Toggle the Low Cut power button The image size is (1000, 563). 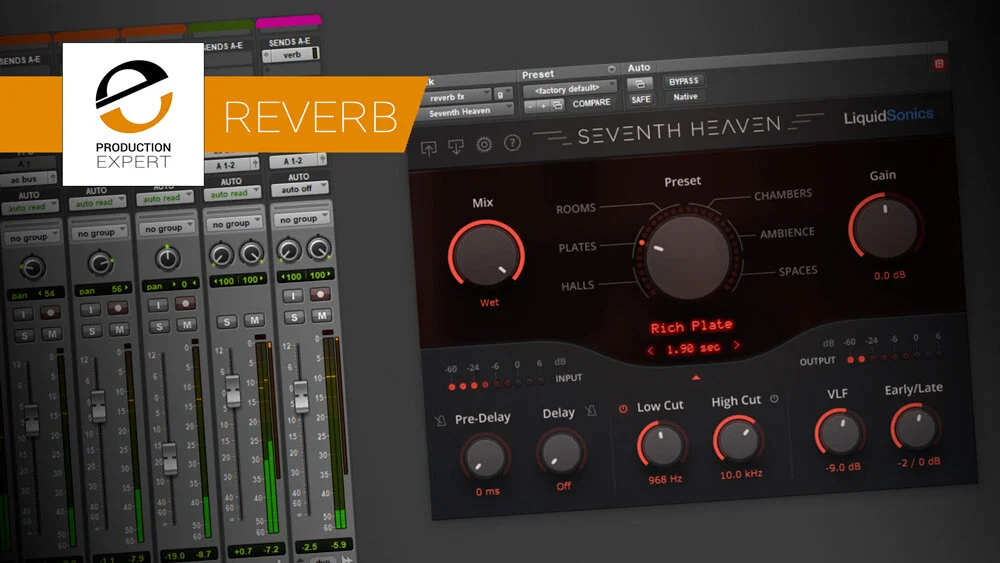(623, 409)
